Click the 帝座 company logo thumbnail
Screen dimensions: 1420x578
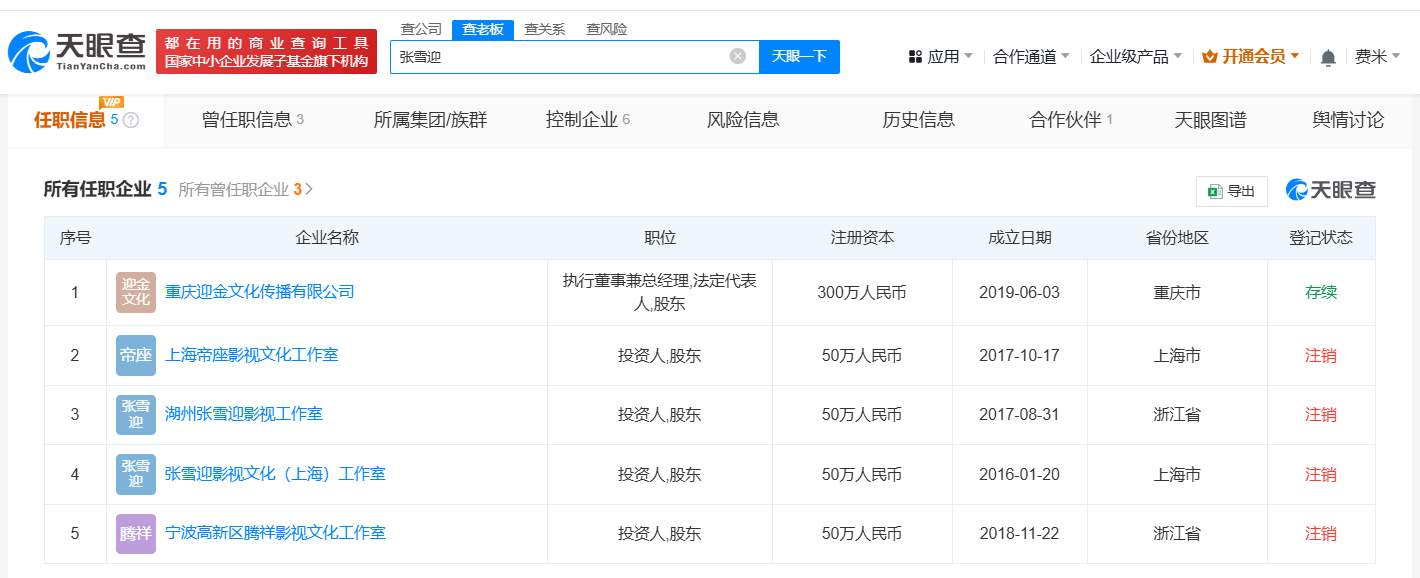136,355
